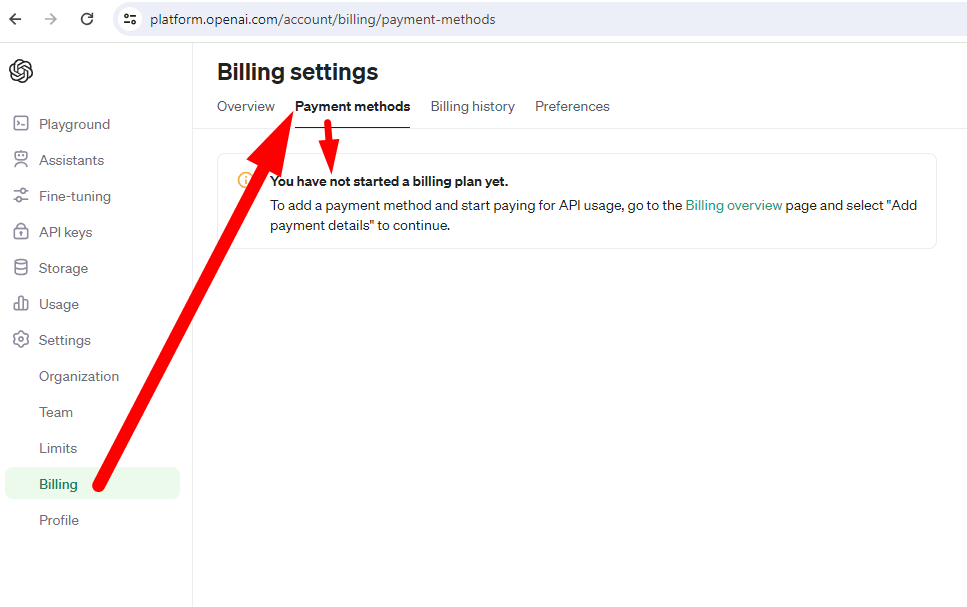
Task: Open the Playground page
Action: click(x=74, y=124)
